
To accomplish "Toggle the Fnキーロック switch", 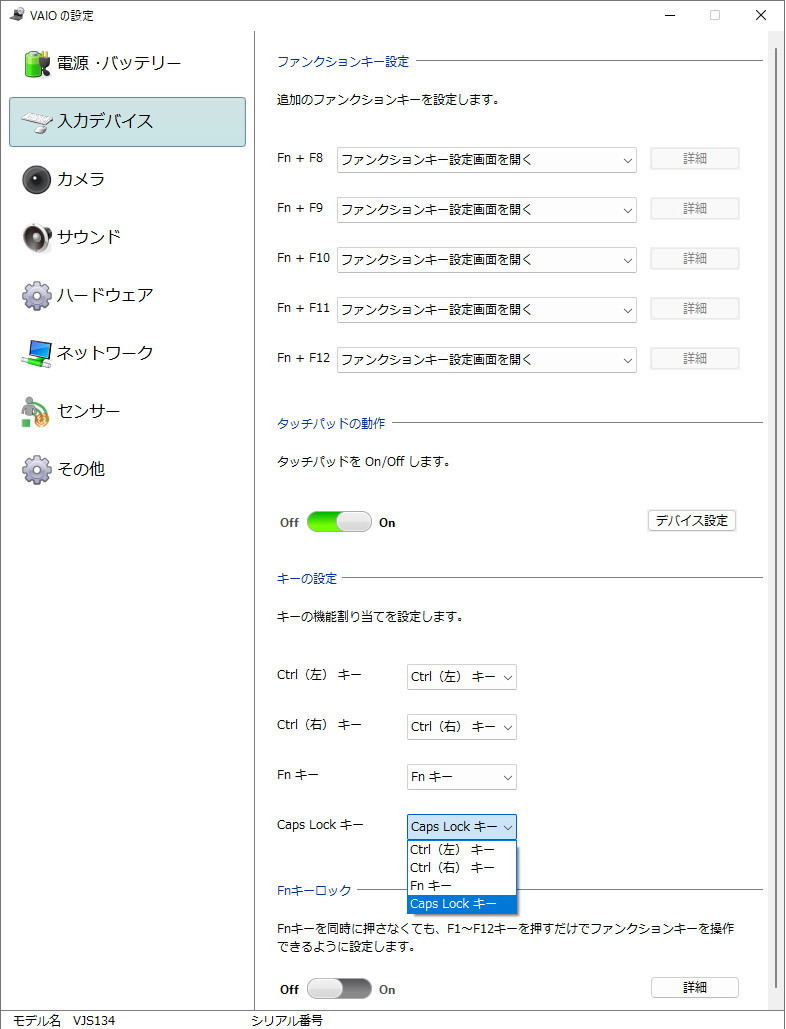I will click(x=339, y=989).
